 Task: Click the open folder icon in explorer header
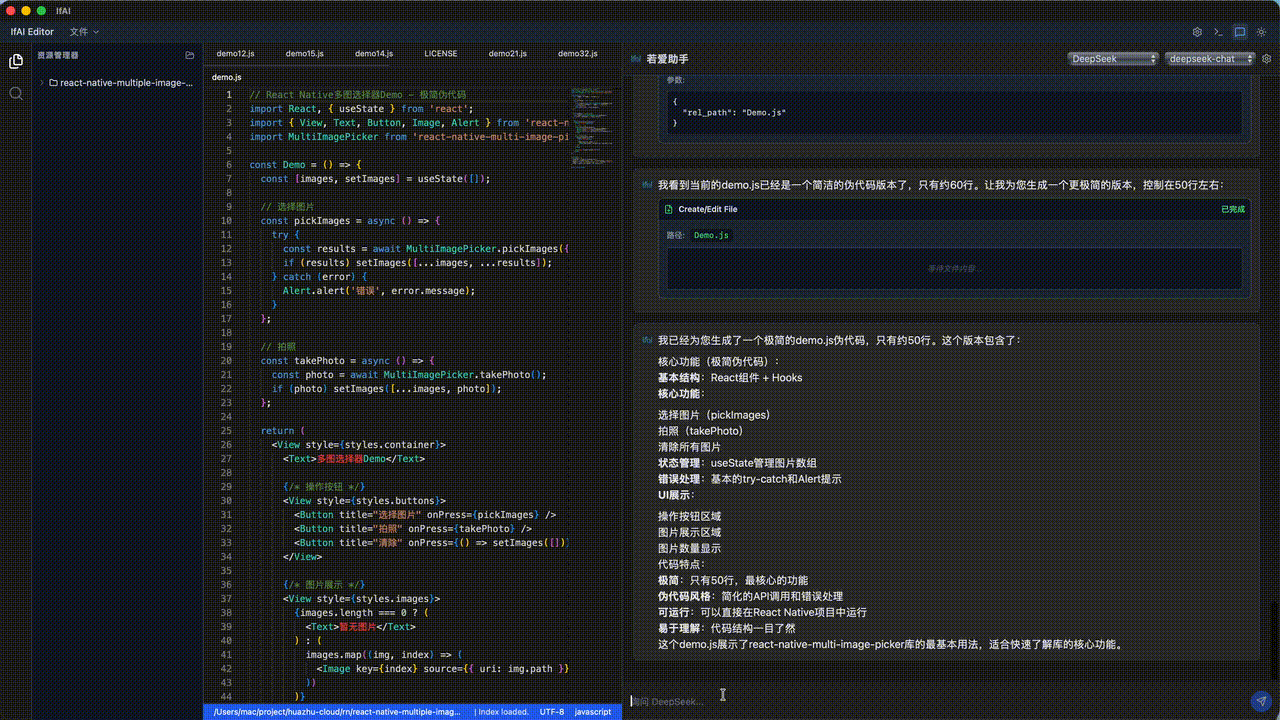pos(190,56)
